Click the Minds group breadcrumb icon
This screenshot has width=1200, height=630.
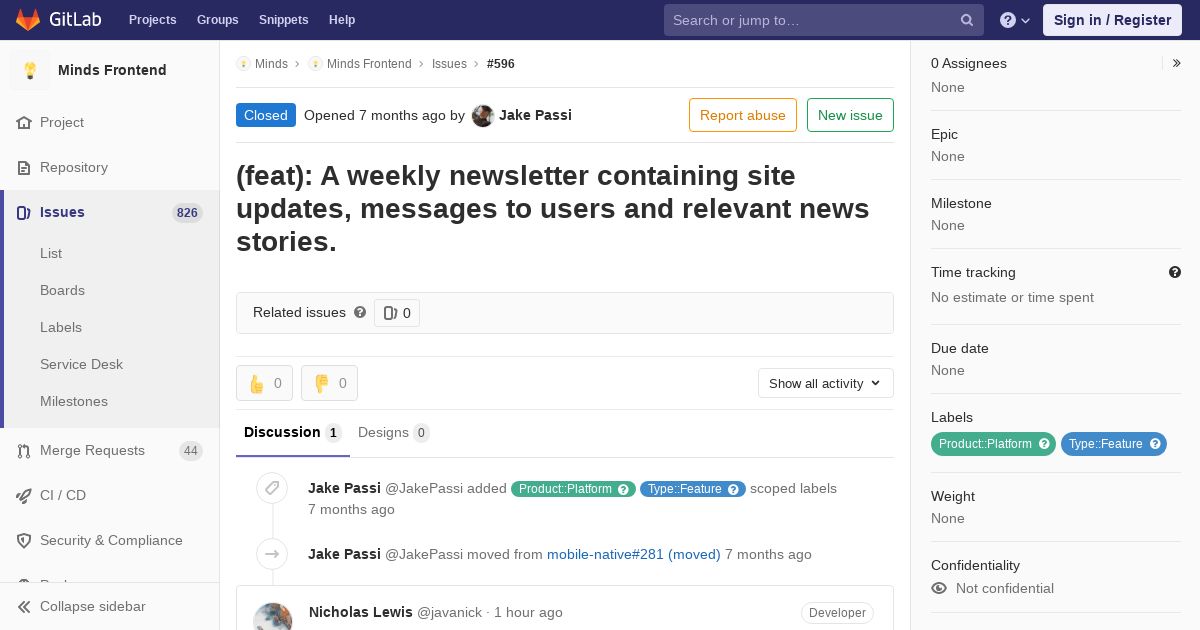(x=243, y=63)
